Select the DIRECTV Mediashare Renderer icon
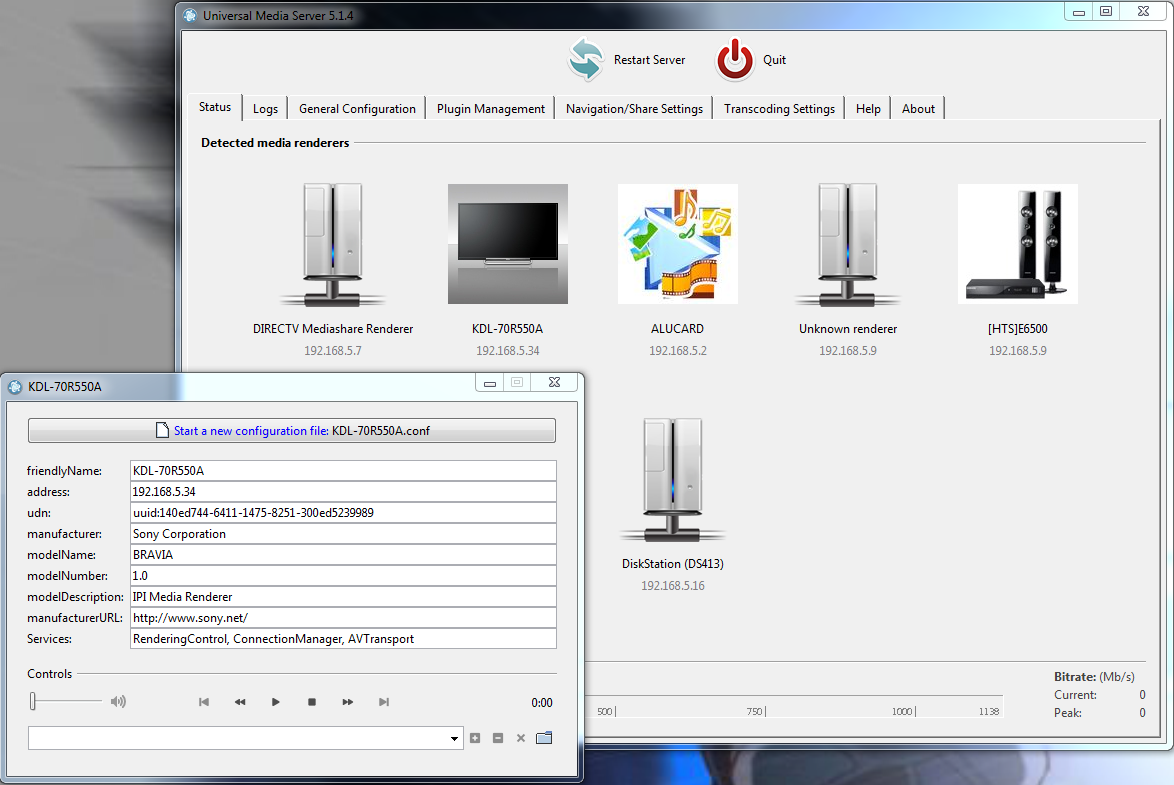This screenshot has width=1174, height=785. (332, 244)
